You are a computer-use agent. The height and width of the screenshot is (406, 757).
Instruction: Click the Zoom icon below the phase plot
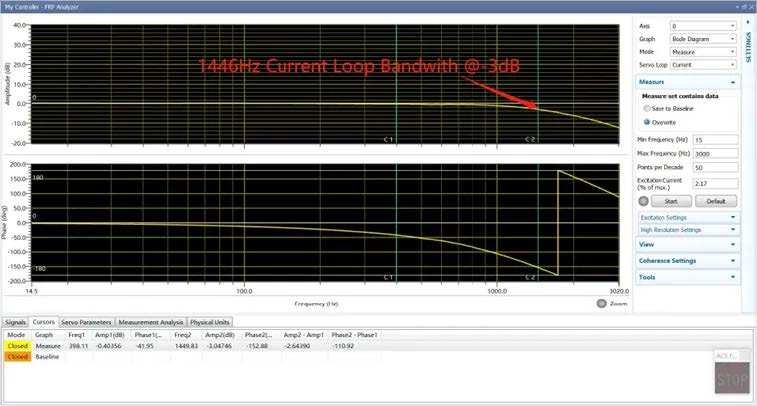pyautogui.click(x=603, y=303)
